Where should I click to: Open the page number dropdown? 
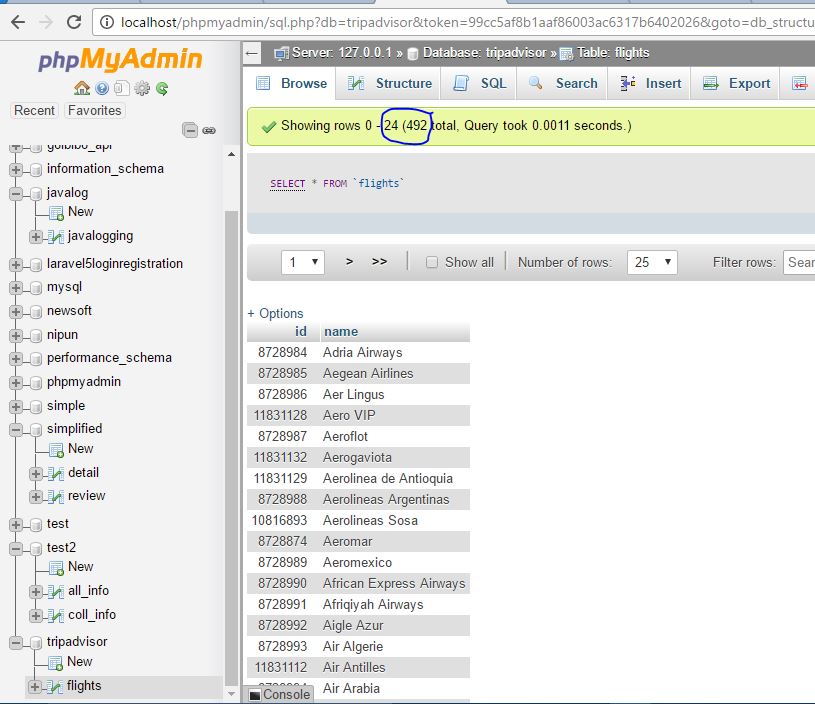click(x=303, y=262)
